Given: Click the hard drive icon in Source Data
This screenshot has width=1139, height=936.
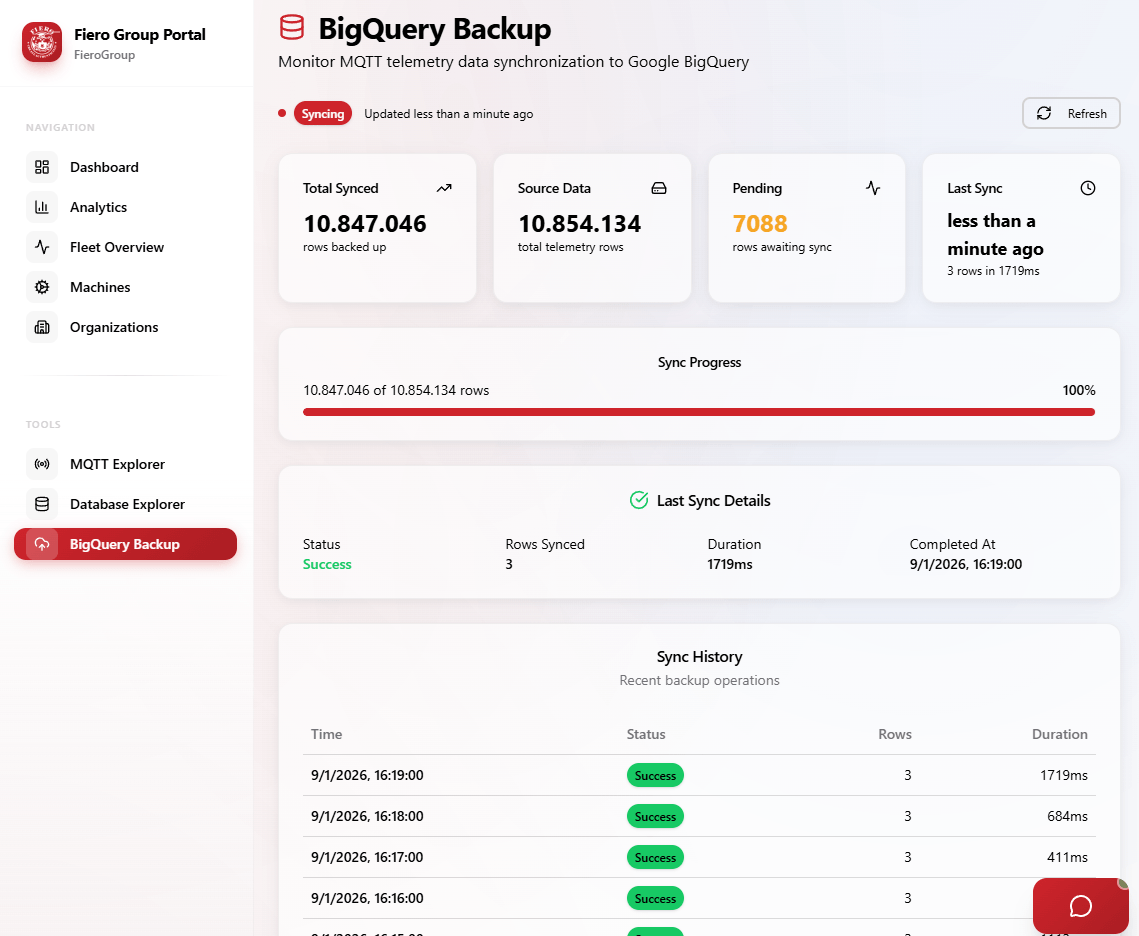Looking at the screenshot, I should tap(659, 188).
